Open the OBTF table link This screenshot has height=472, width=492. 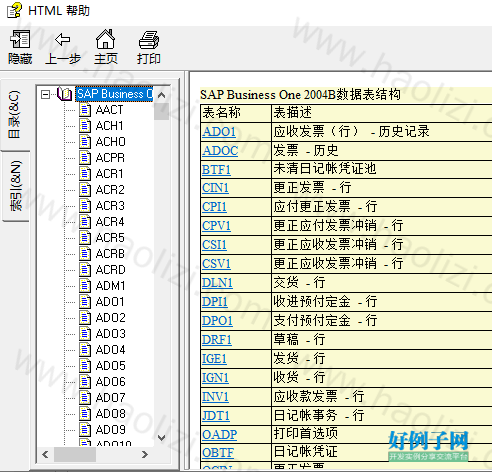point(218,452)
